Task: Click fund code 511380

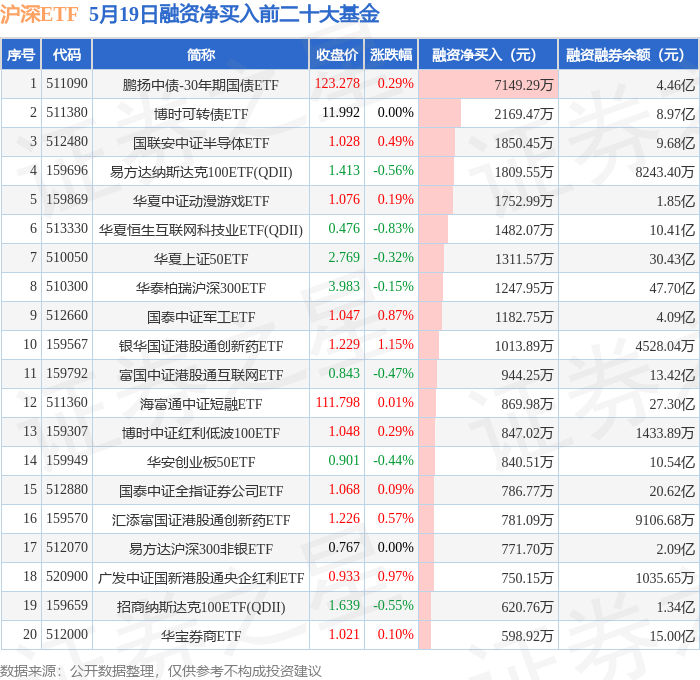Action: pyautogui.click(x=67, y=113)
